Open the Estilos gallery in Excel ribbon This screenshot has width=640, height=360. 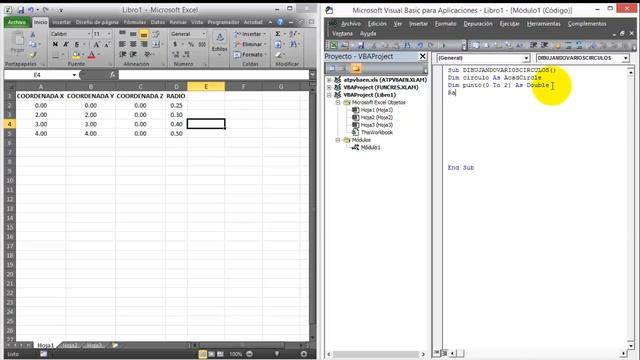pyautogui.click(x=220, y=42)
